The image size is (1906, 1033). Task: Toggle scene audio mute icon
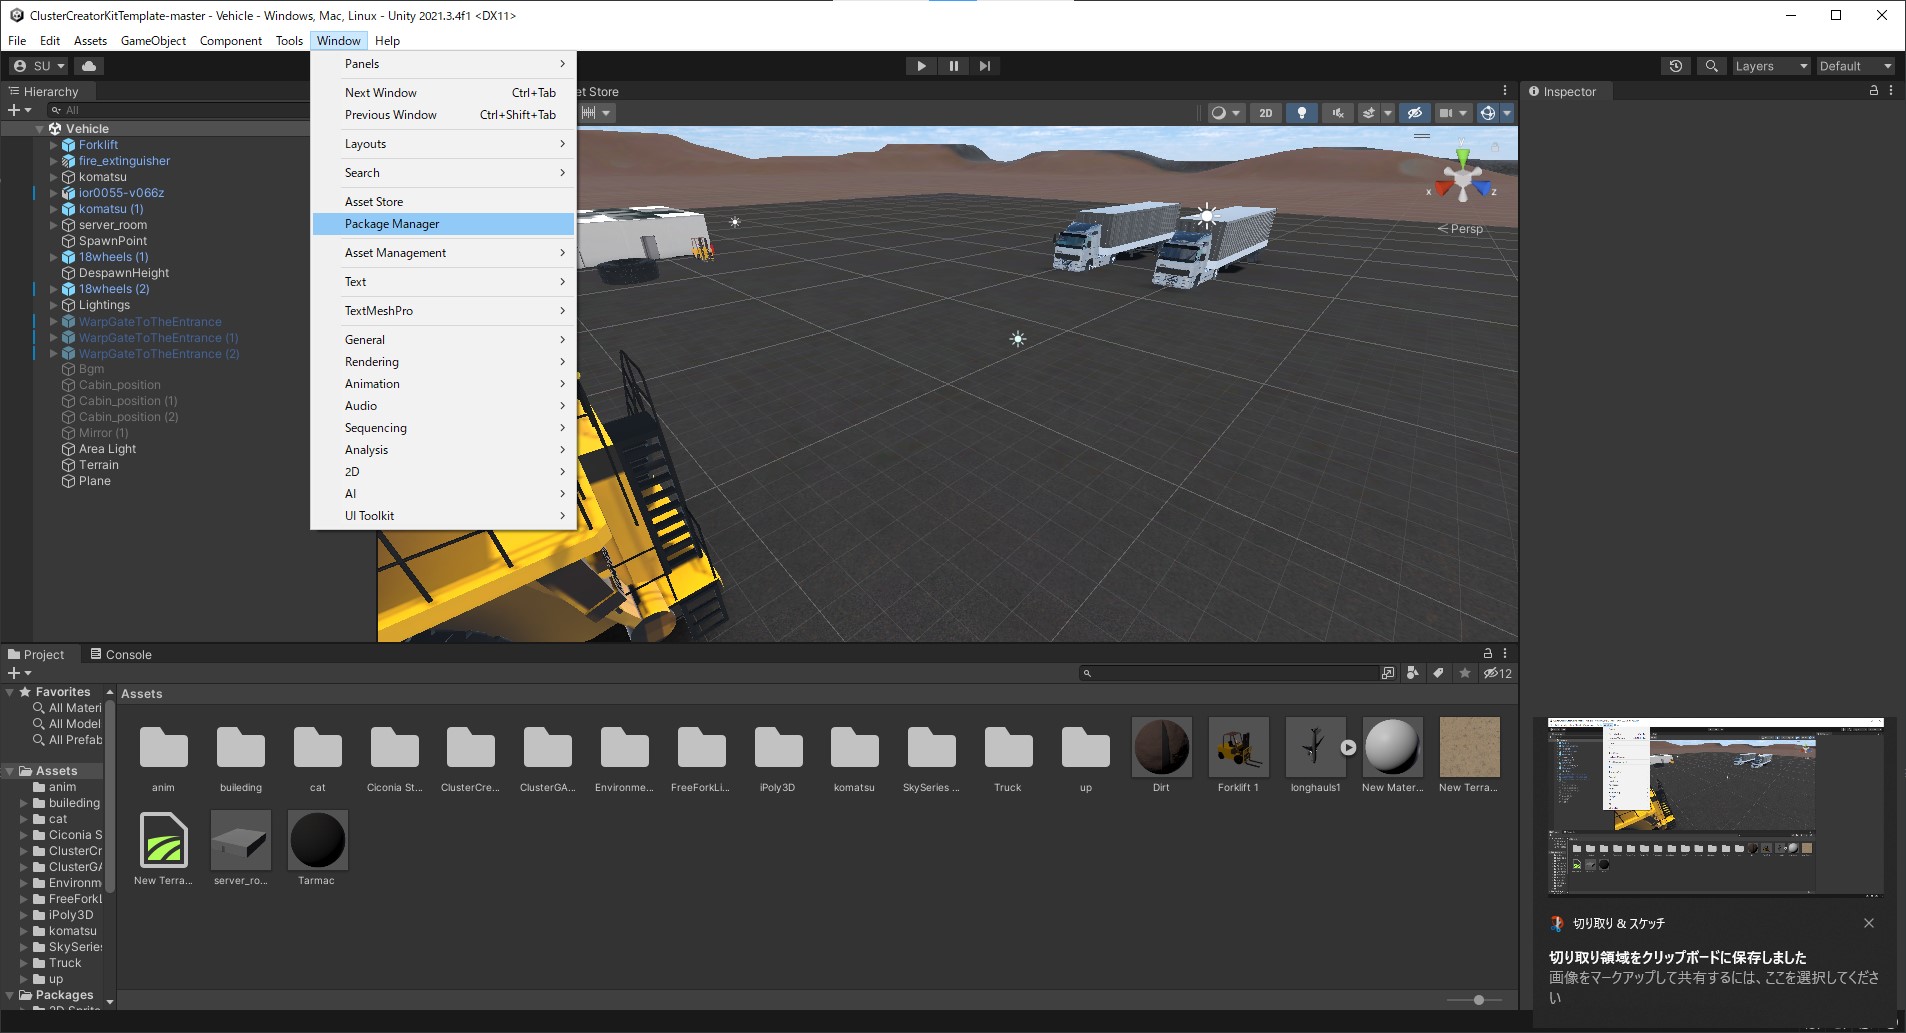1338,113
